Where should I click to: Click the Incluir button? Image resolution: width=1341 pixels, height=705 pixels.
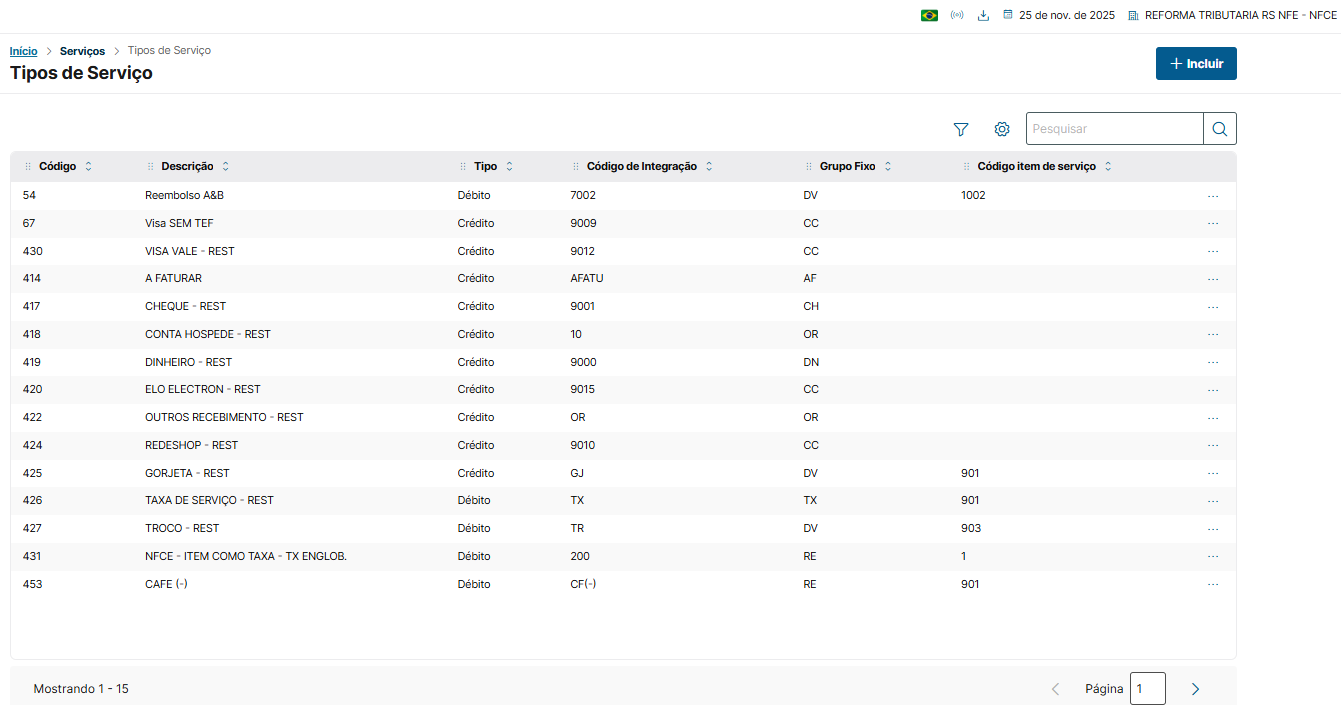pyautogui.click(x=1196, y=63)
